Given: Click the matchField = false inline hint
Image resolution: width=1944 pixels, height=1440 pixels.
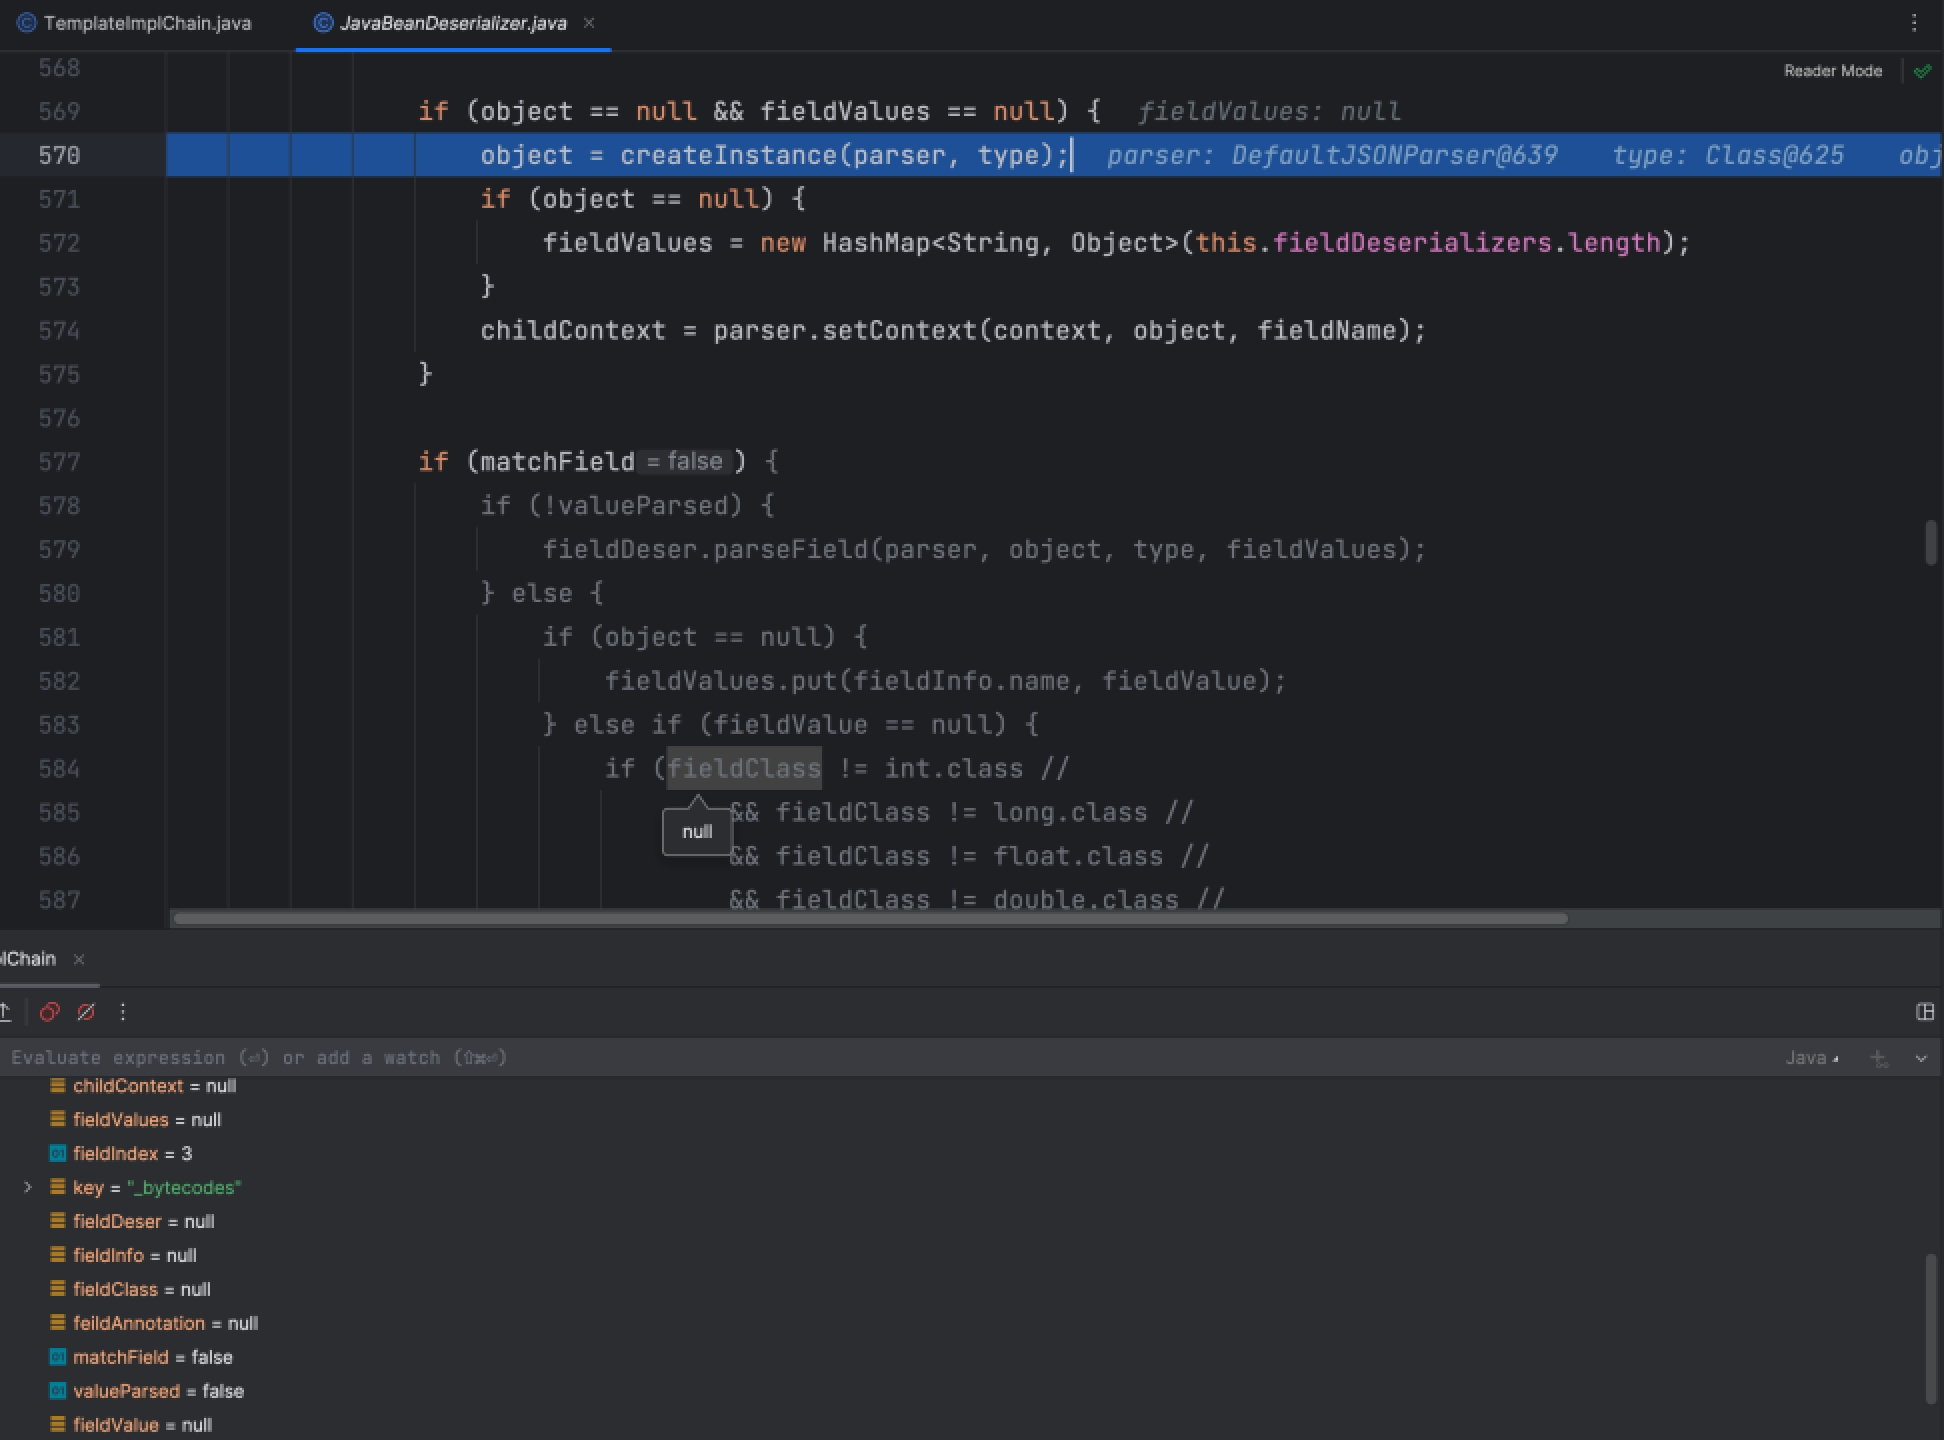Looking at the screenshot, I should (685, 462).
